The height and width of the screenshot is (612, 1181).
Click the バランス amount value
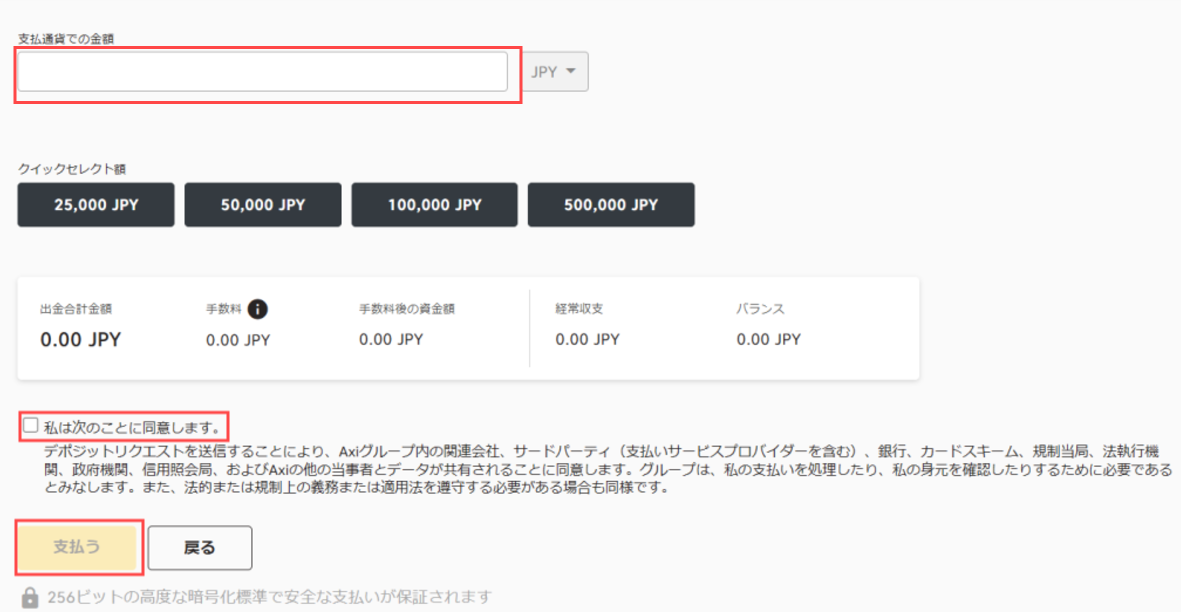(x=768, y=340)
